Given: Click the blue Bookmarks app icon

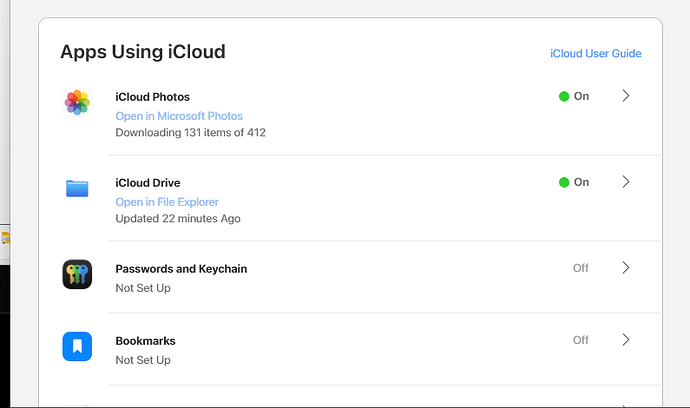Looking at the screenshot, I should coord(77,347).
